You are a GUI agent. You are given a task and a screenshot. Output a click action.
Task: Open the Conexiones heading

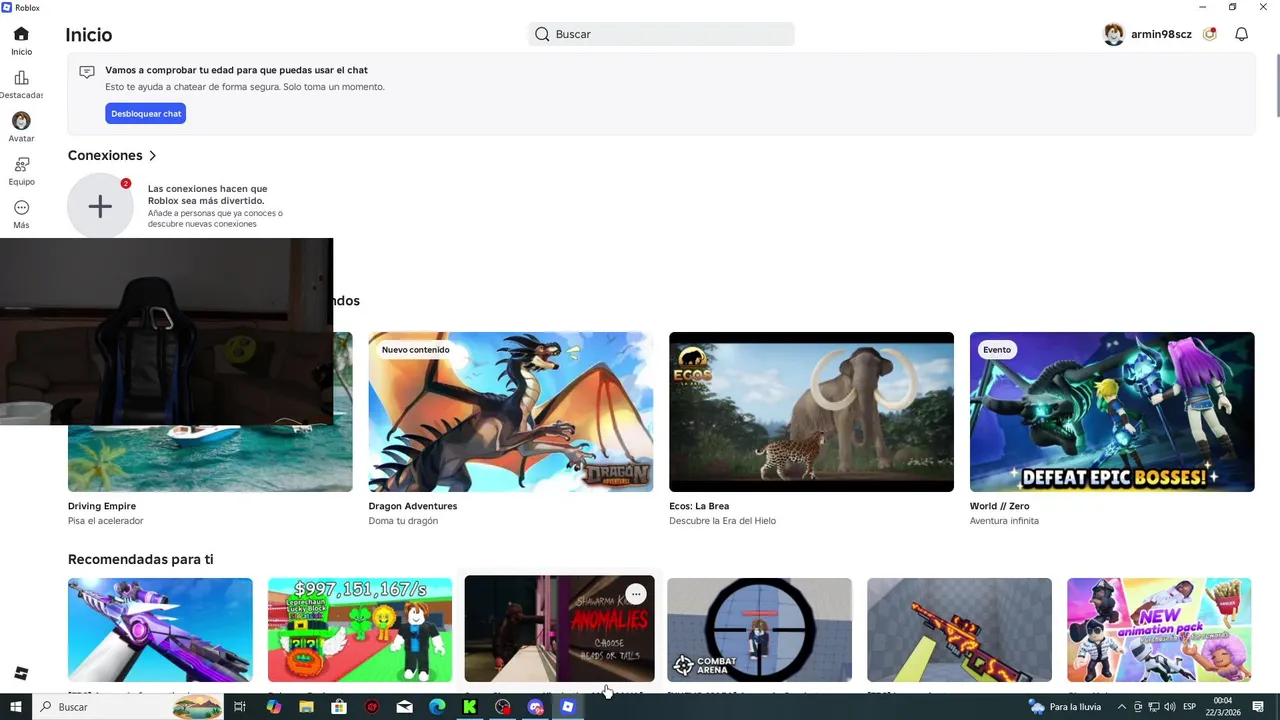pos(105,156)
